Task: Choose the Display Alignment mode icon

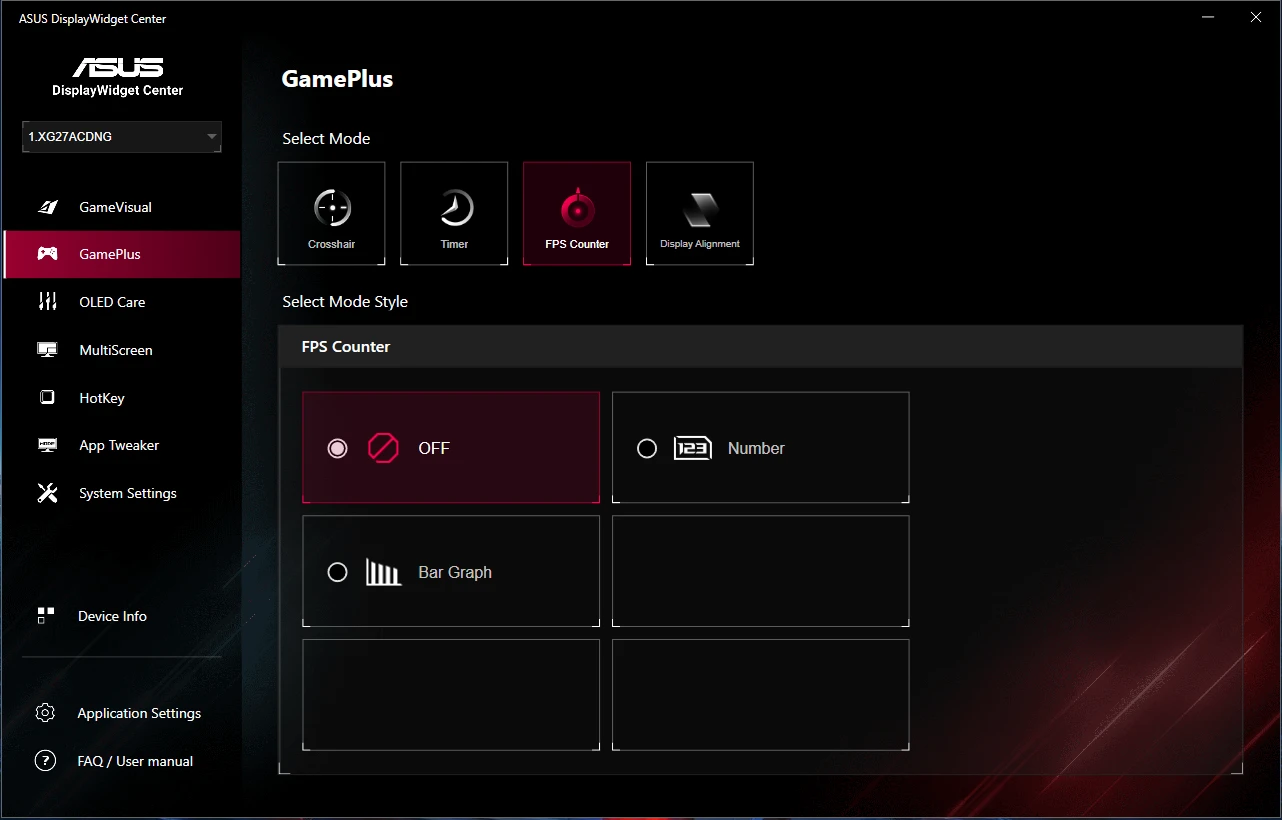Action: coord(700,209)
